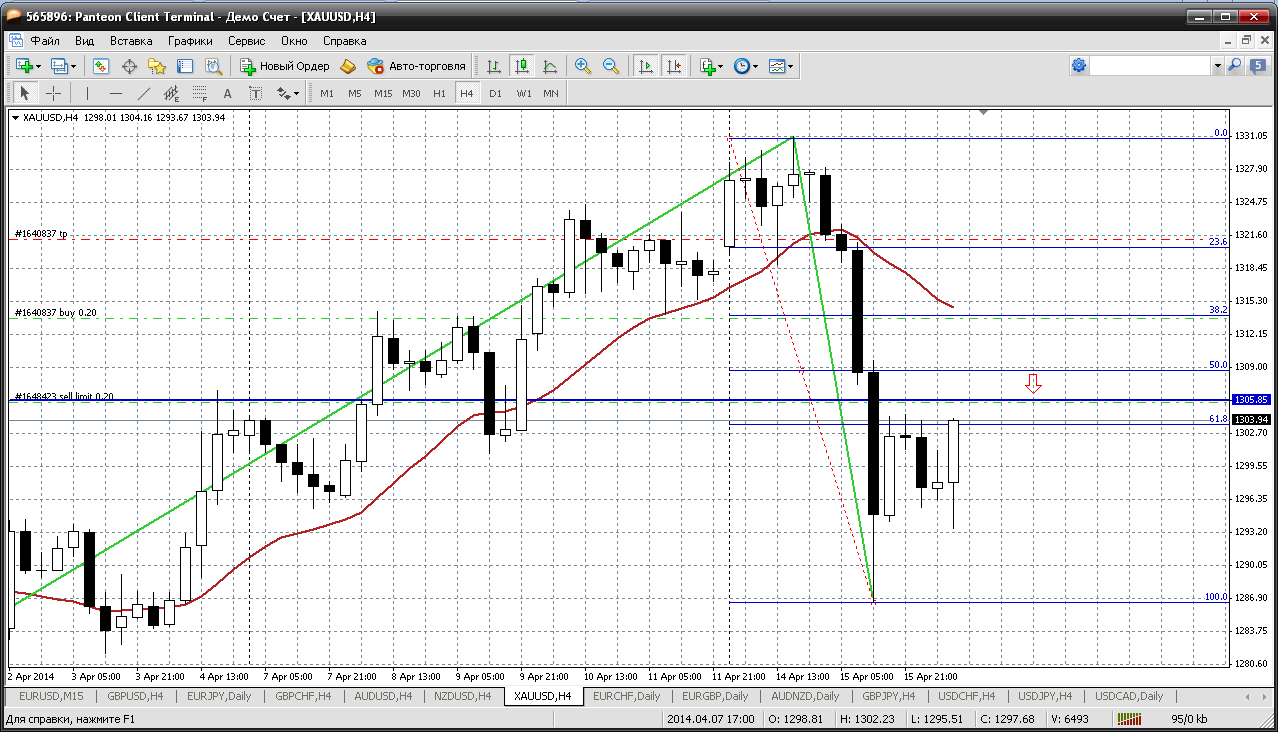Select the W1 timeframe button
1278x732 pixels.
click(523, 93)
